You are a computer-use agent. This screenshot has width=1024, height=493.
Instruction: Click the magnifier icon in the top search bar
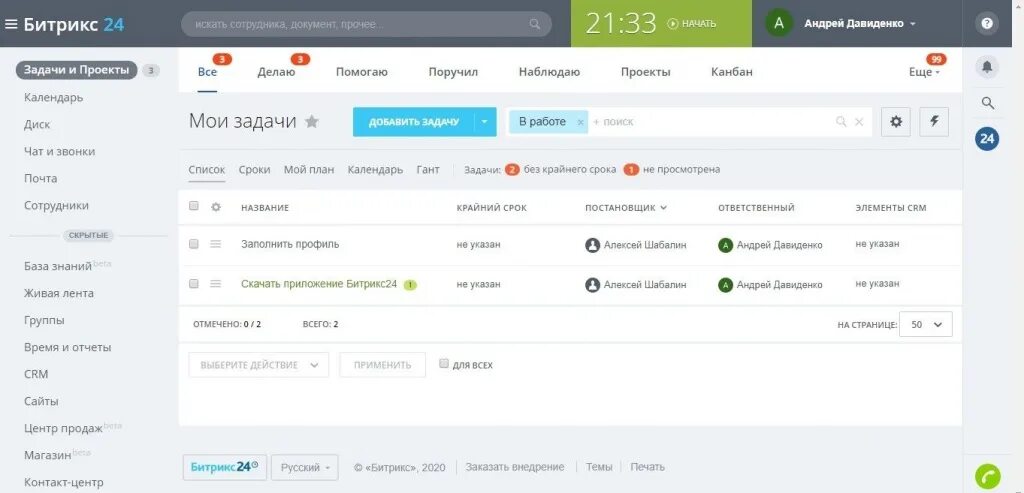click(x=534, y=24)
